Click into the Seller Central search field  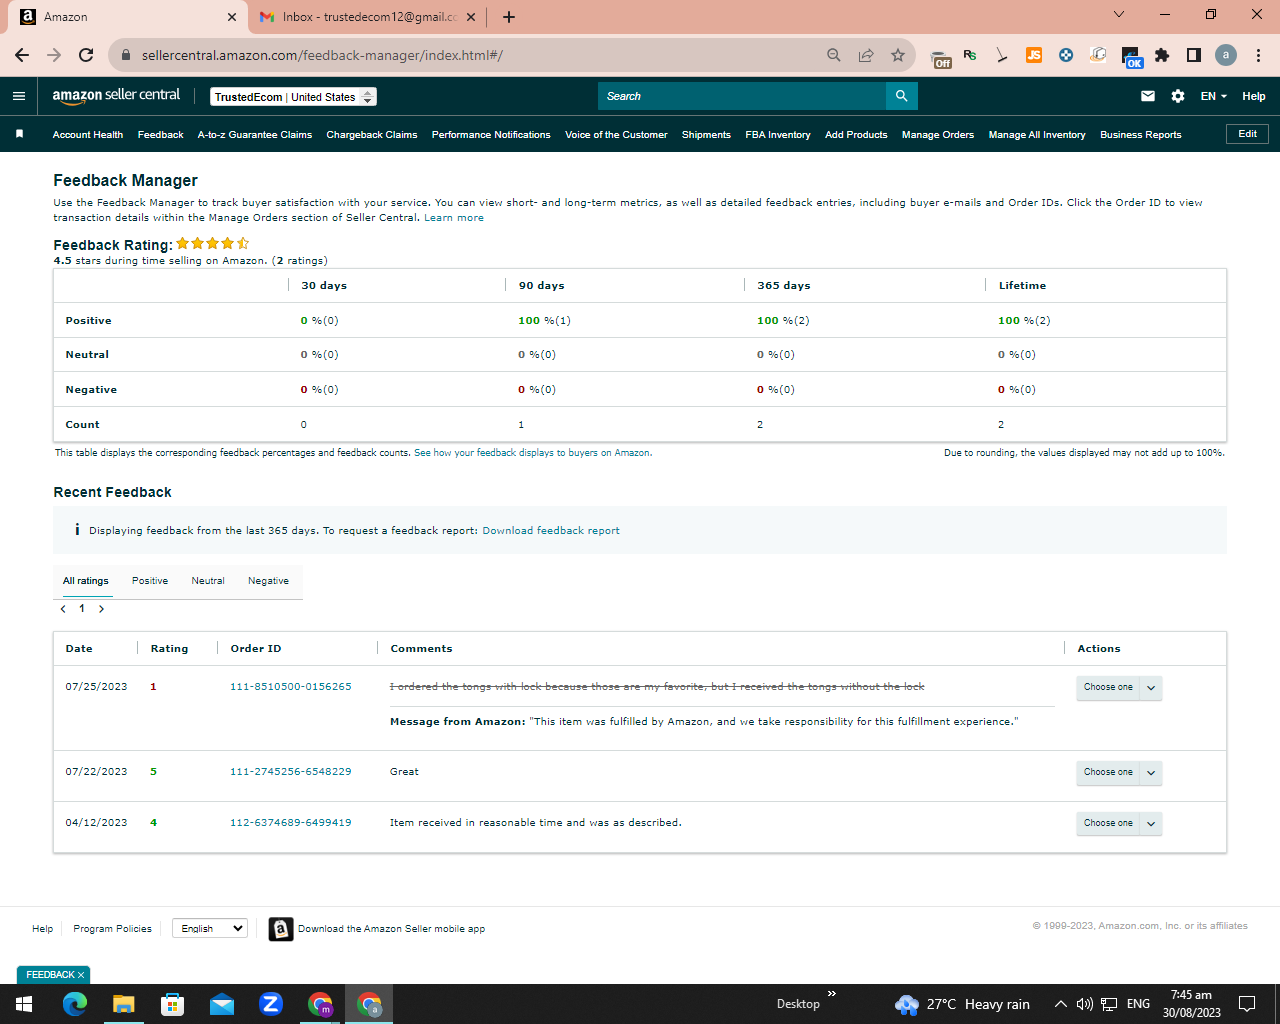tap(742, 96)
